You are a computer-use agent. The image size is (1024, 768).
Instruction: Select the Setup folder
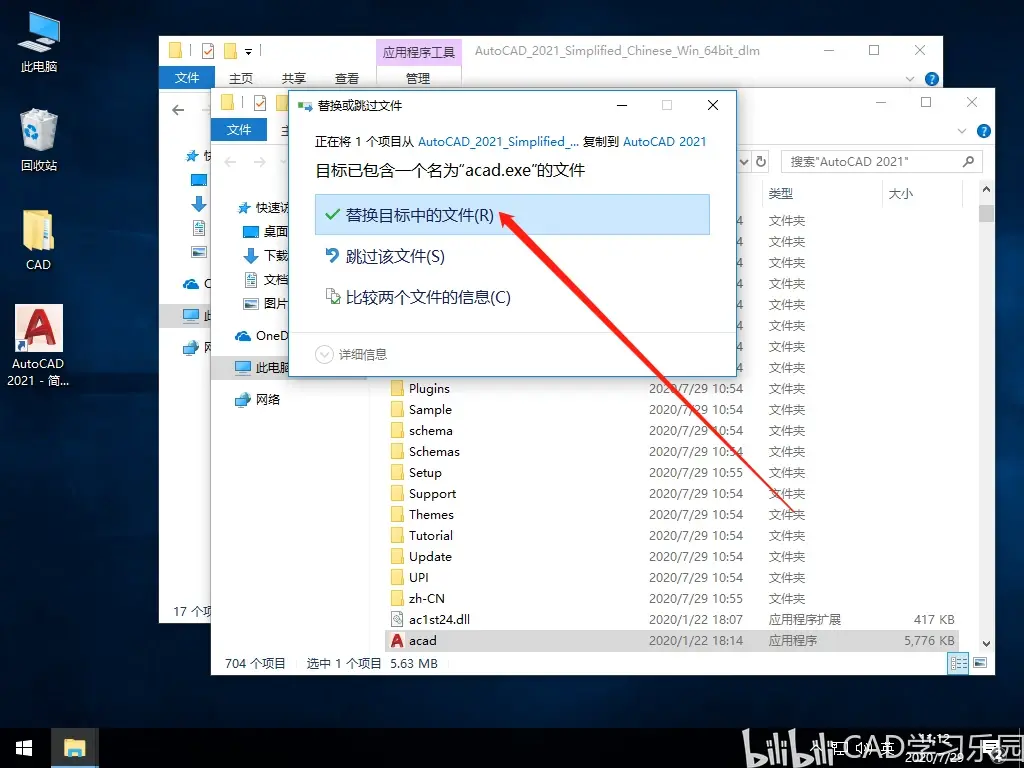click(425, 472)
